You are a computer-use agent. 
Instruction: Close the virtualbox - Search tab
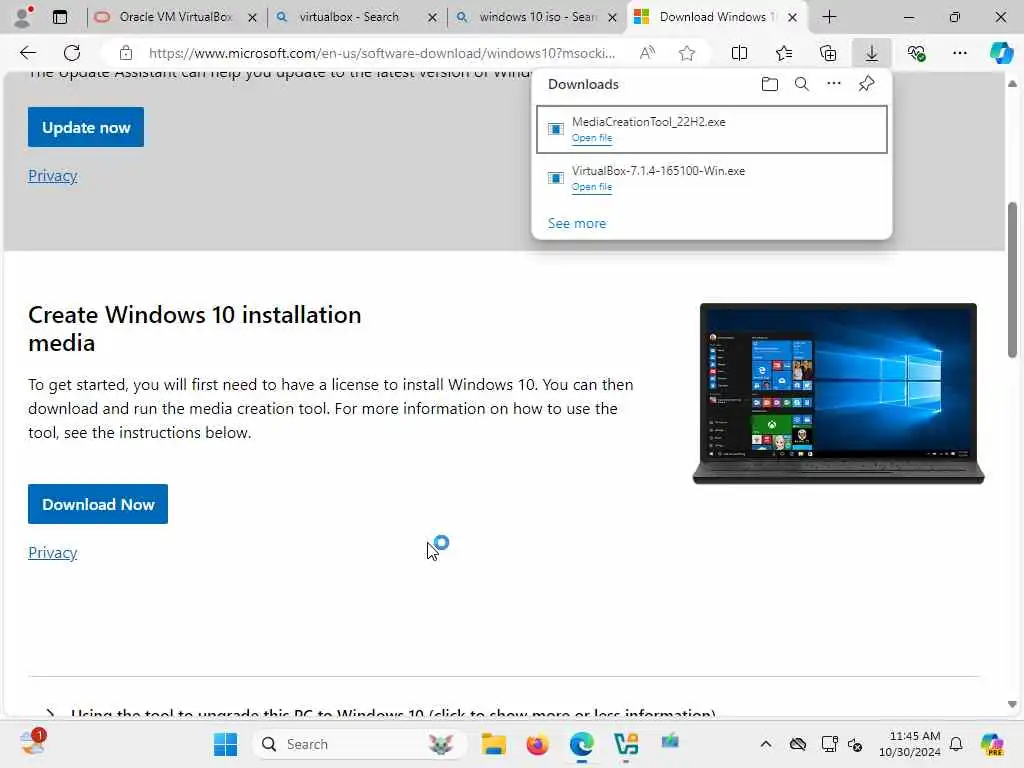pos(432,18)
